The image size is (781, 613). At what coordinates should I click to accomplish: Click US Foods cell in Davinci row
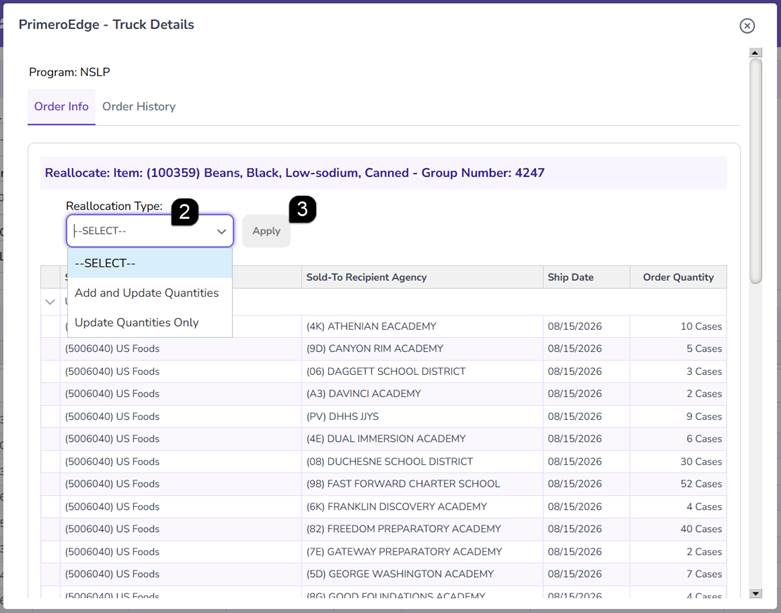[x=181, y=394]
